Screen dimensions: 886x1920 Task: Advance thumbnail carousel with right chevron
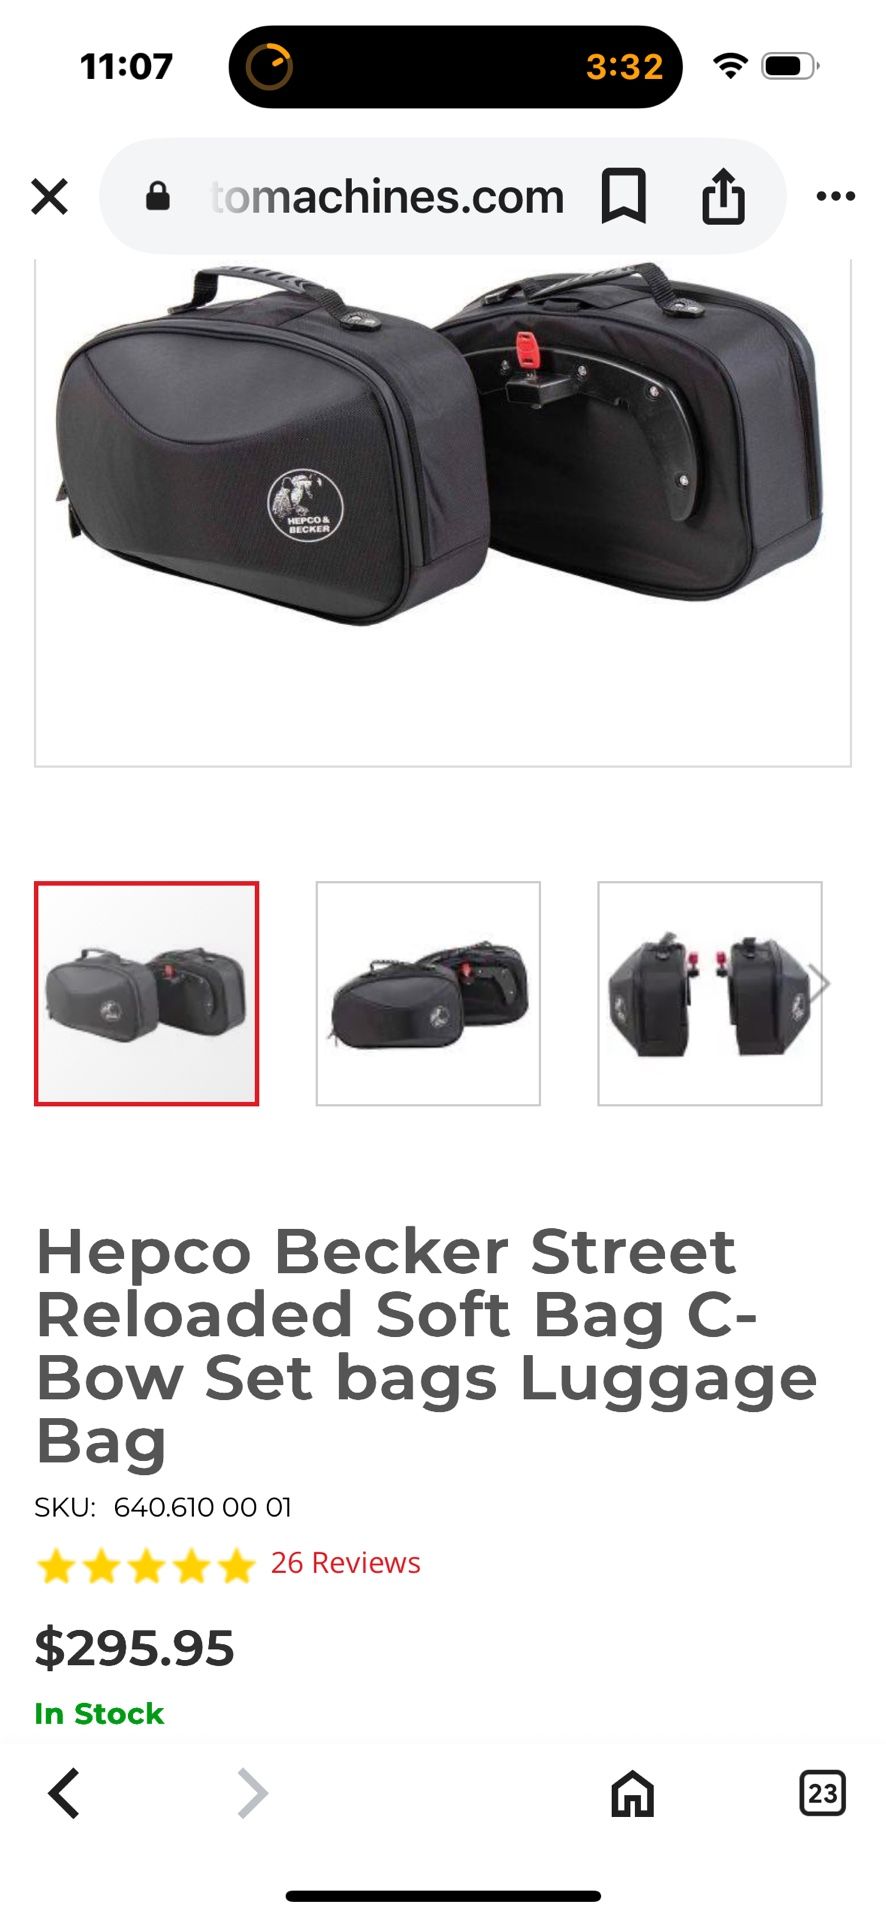[x=819, y=983]
